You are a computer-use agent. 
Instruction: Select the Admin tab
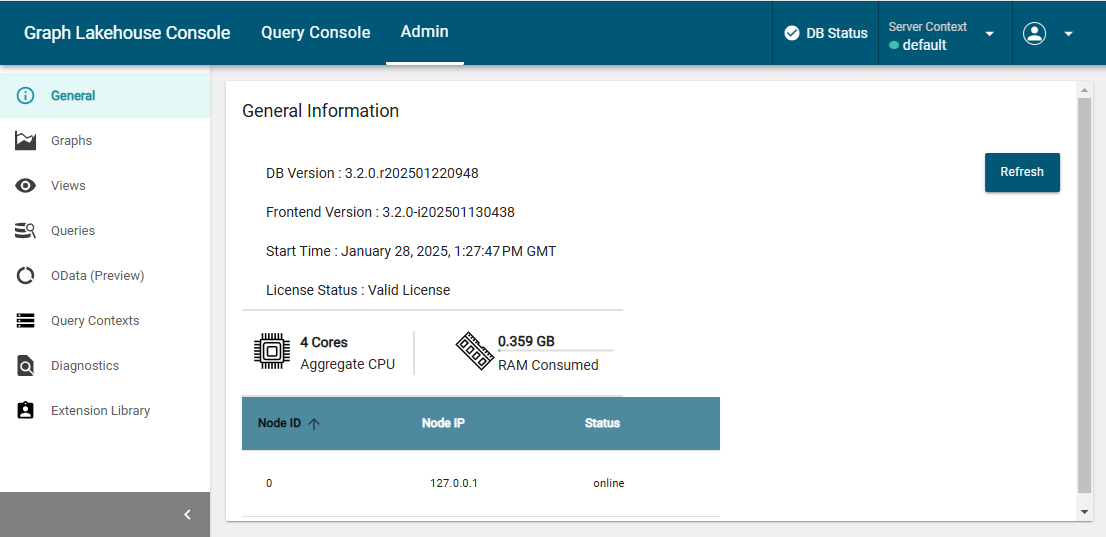point(424,32)
